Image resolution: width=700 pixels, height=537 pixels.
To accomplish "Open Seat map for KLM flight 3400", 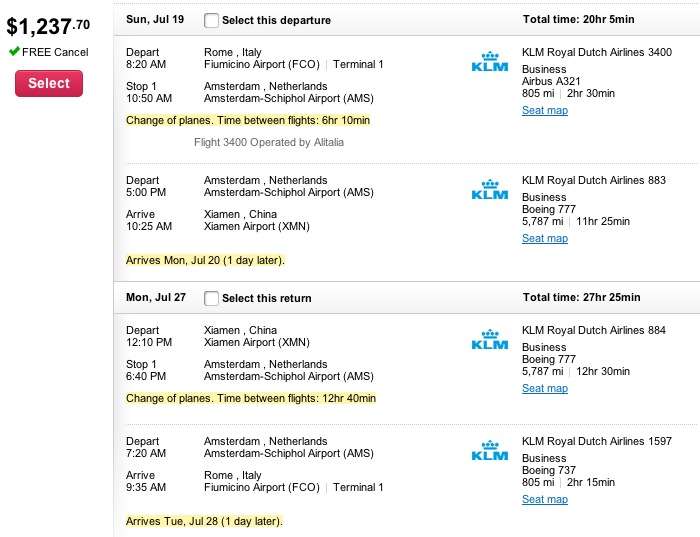I will pos(545,110).
